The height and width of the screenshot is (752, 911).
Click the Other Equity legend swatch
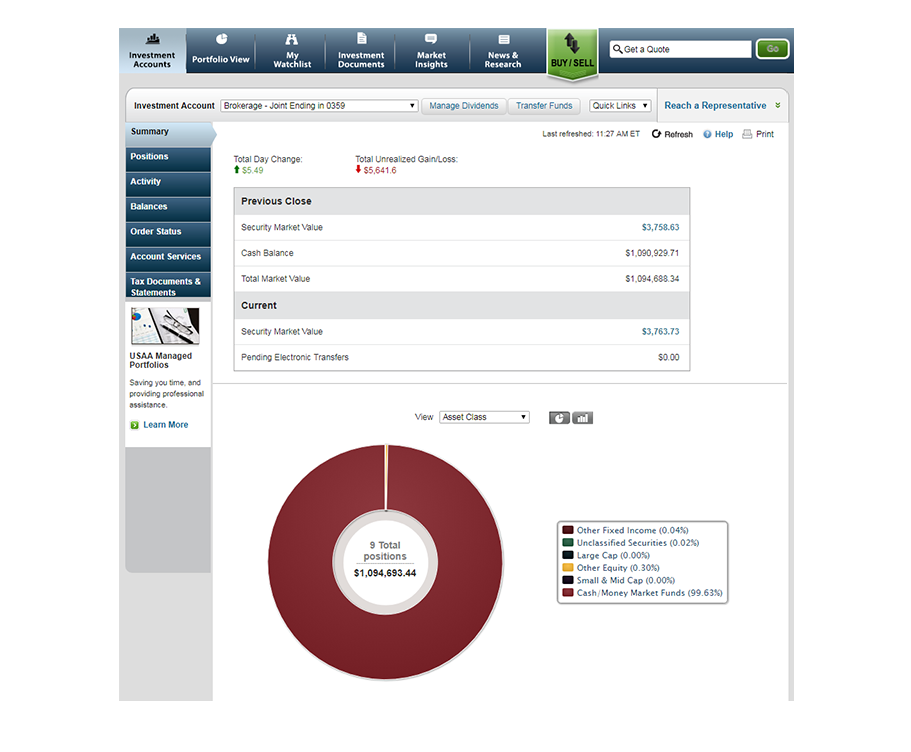[568, 568]
